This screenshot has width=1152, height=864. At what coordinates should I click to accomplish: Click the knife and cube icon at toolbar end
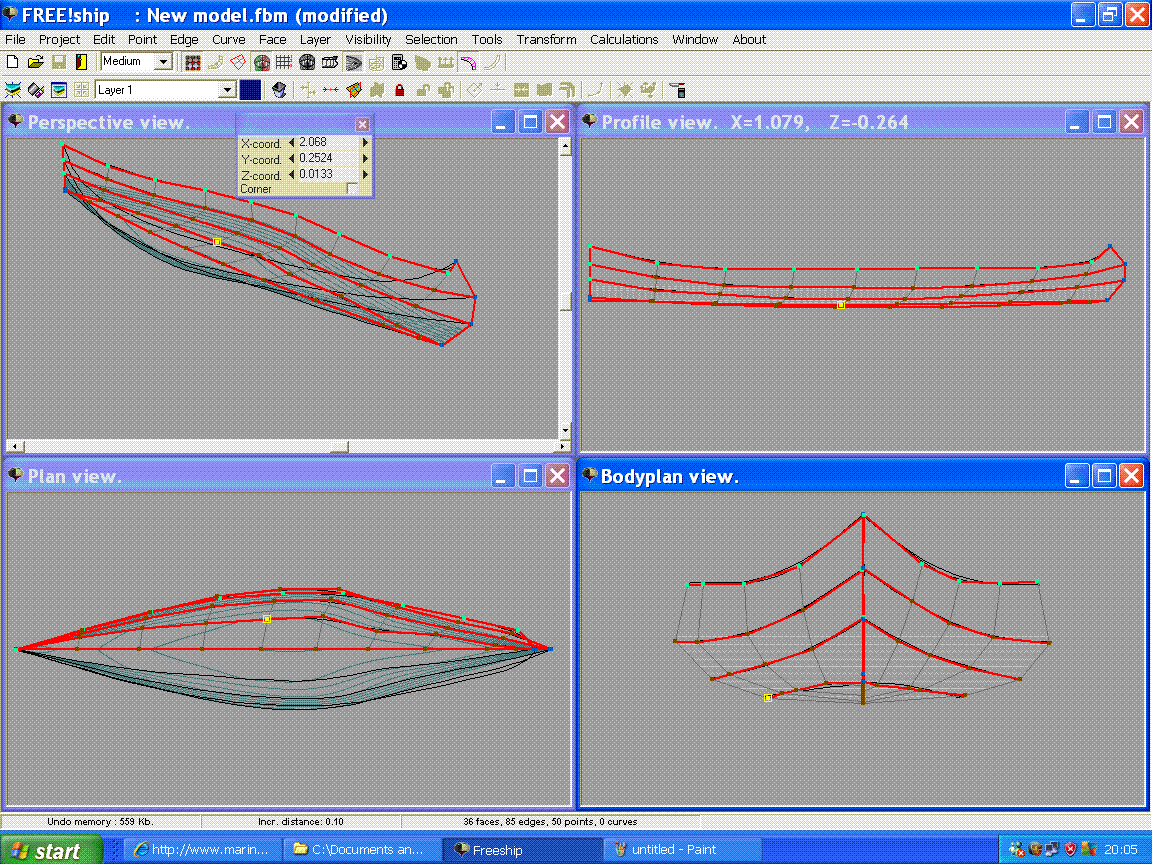point(678,90)
